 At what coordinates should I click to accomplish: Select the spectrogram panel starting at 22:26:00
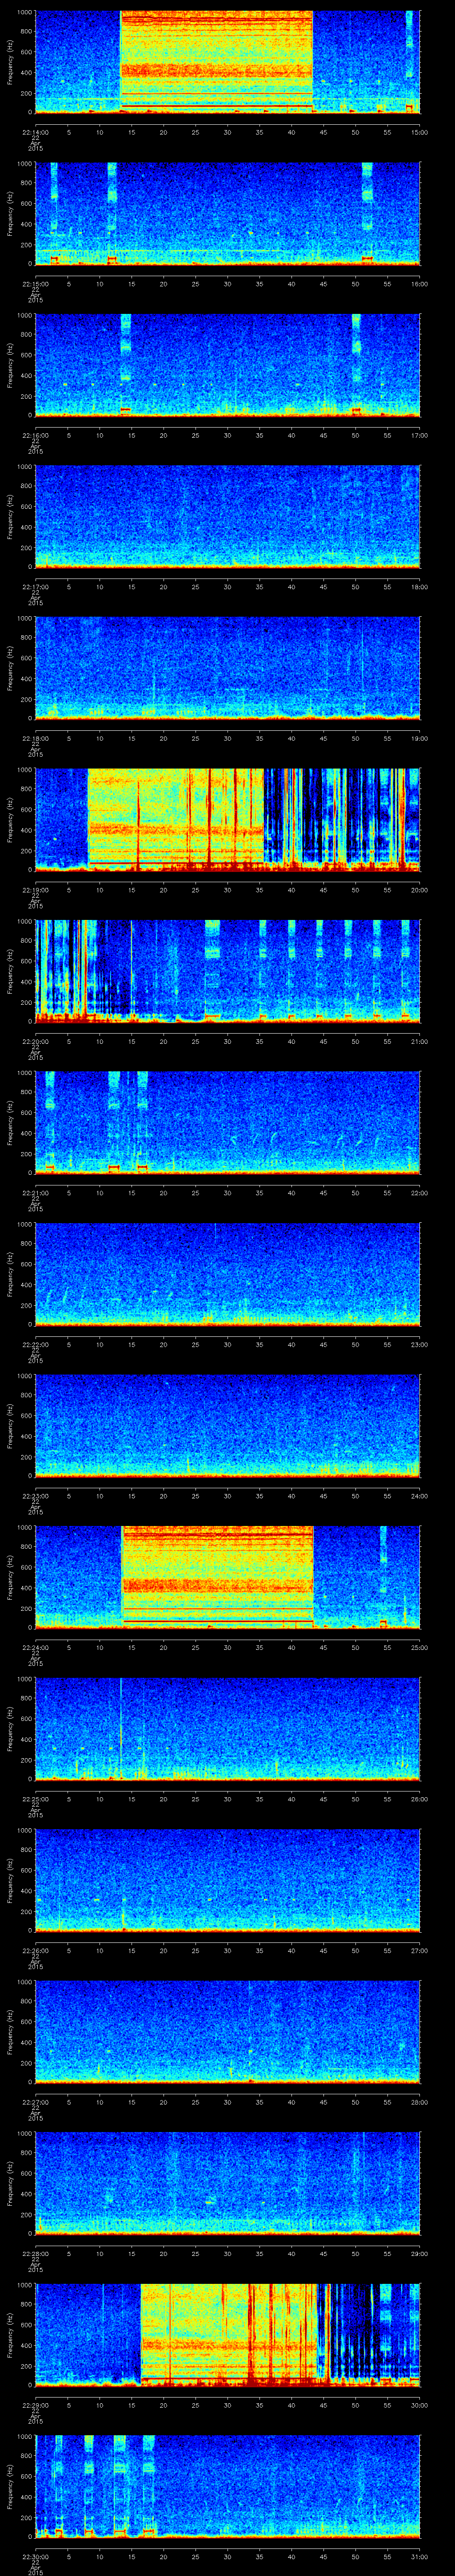pos(228,1880)
